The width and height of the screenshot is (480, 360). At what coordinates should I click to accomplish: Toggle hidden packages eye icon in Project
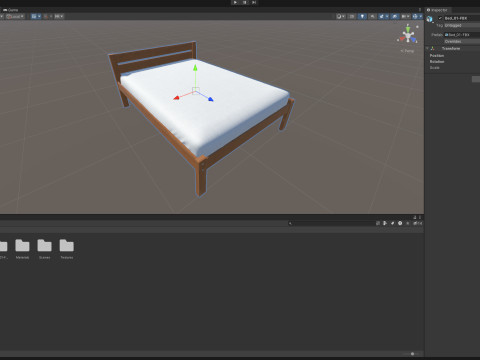[417, 223]
